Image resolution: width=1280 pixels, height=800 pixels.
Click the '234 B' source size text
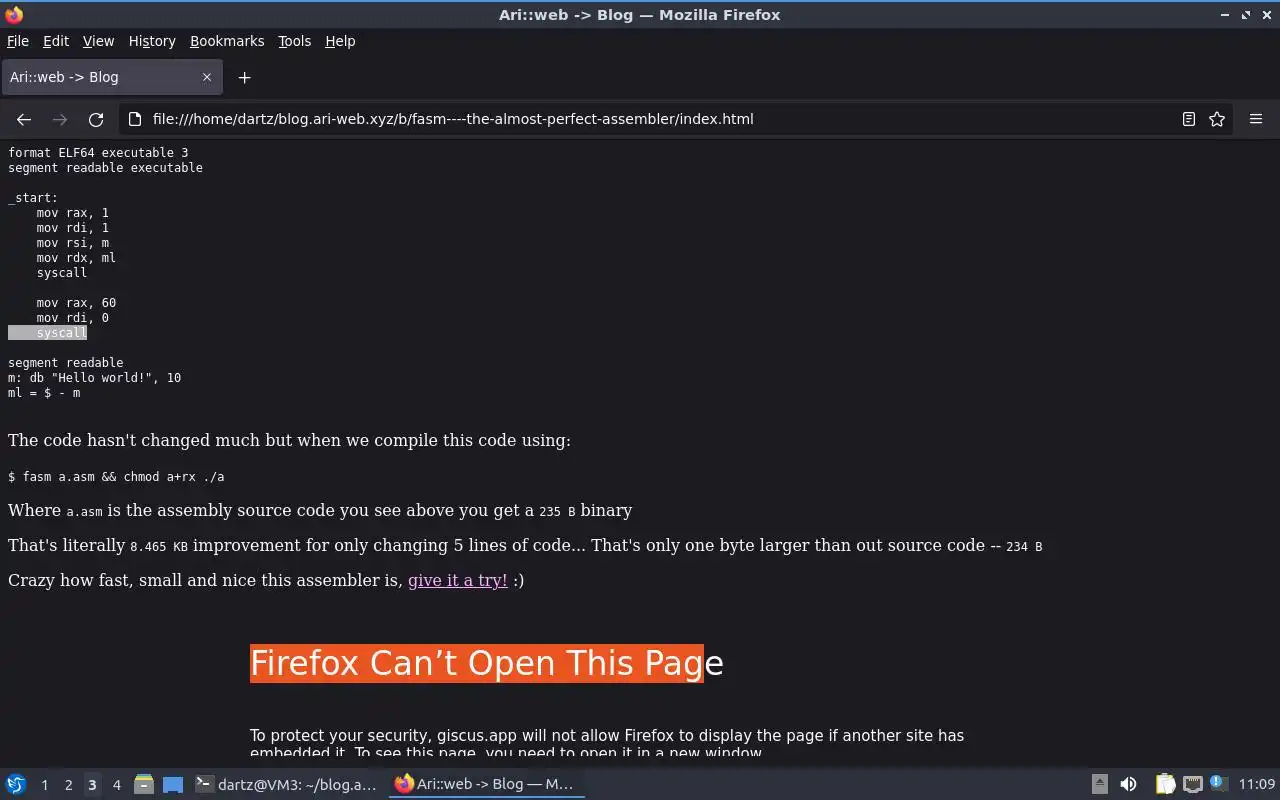click(x=1024, y=546)
